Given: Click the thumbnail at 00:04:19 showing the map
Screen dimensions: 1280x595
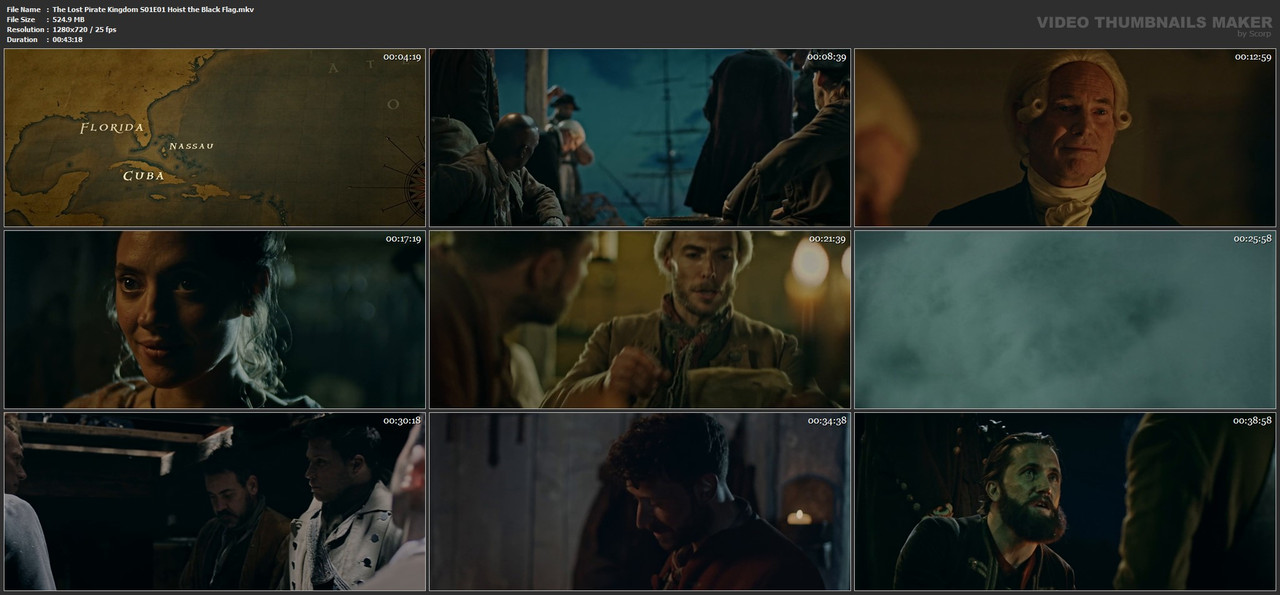Looking at the screenshot, I should pyautogui.click(x=215, y=137).
